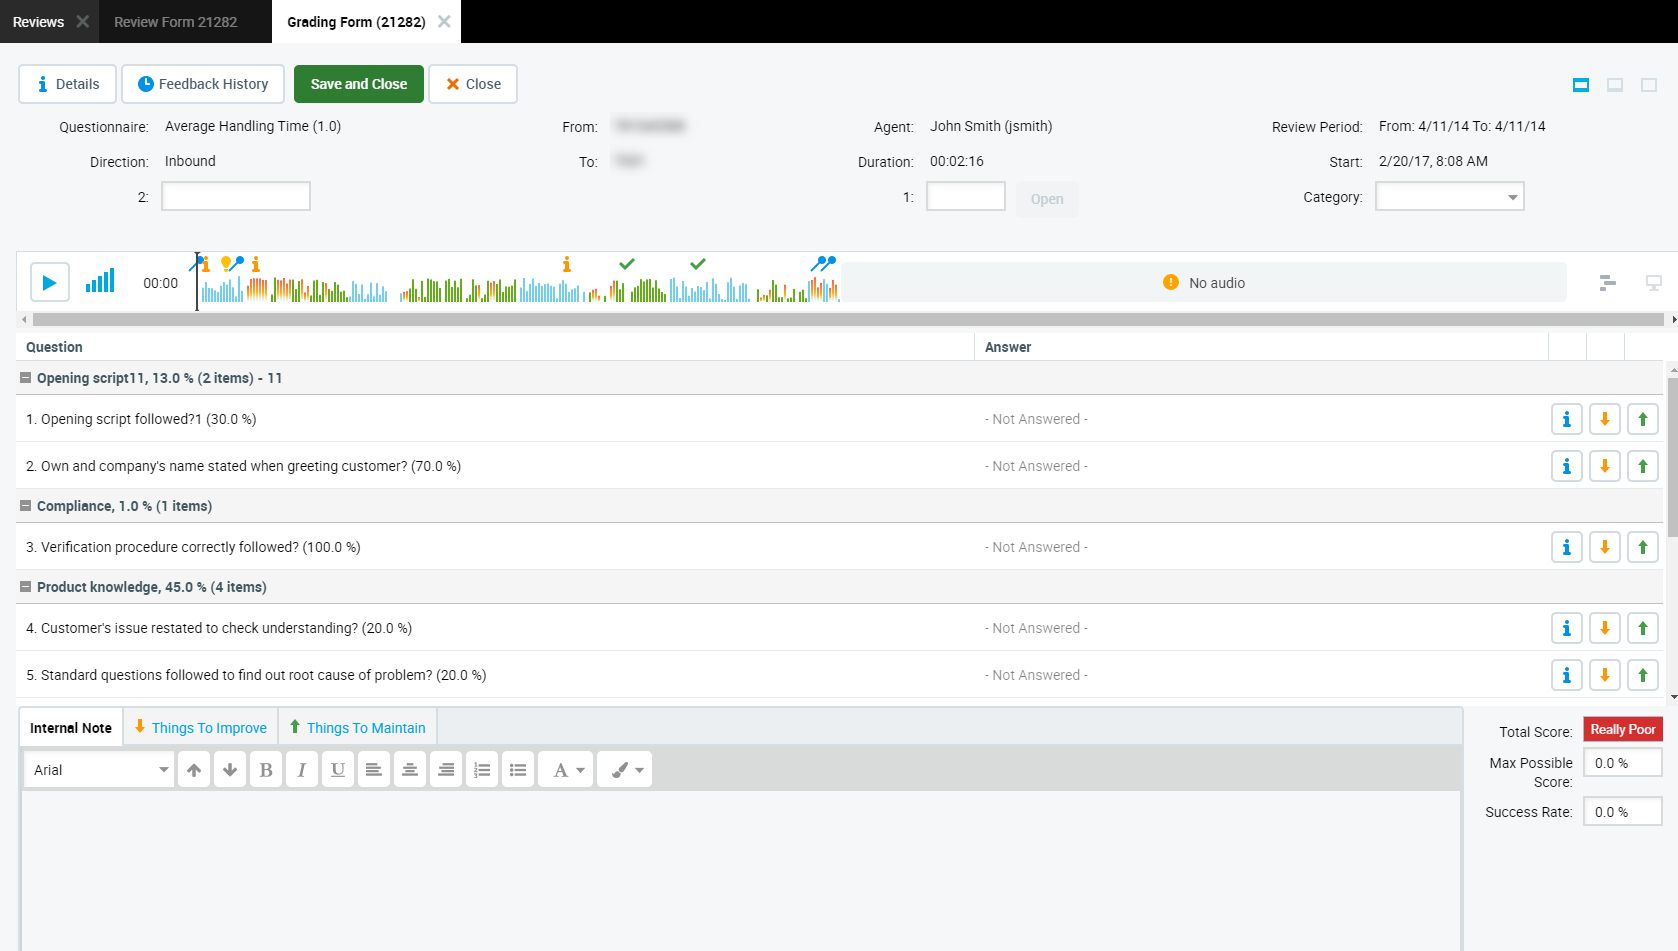Play the call recording
The image size is (1678, 951).
[49, 283]
